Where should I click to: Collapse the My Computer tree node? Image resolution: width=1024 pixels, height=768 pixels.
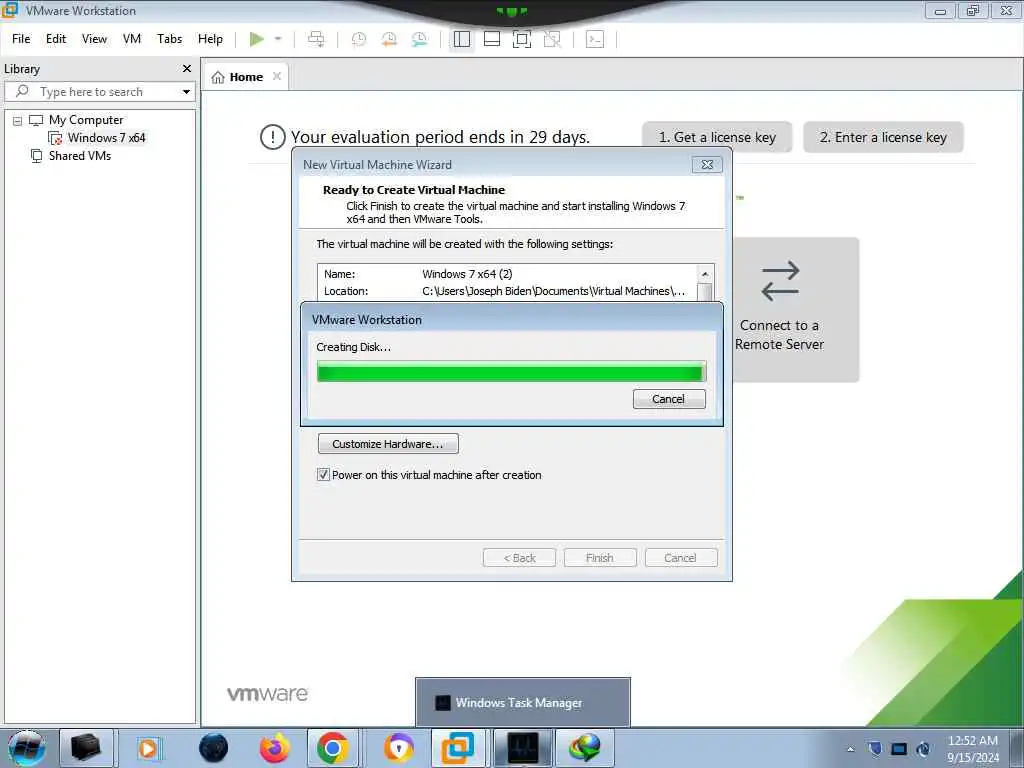click(18, 121)
